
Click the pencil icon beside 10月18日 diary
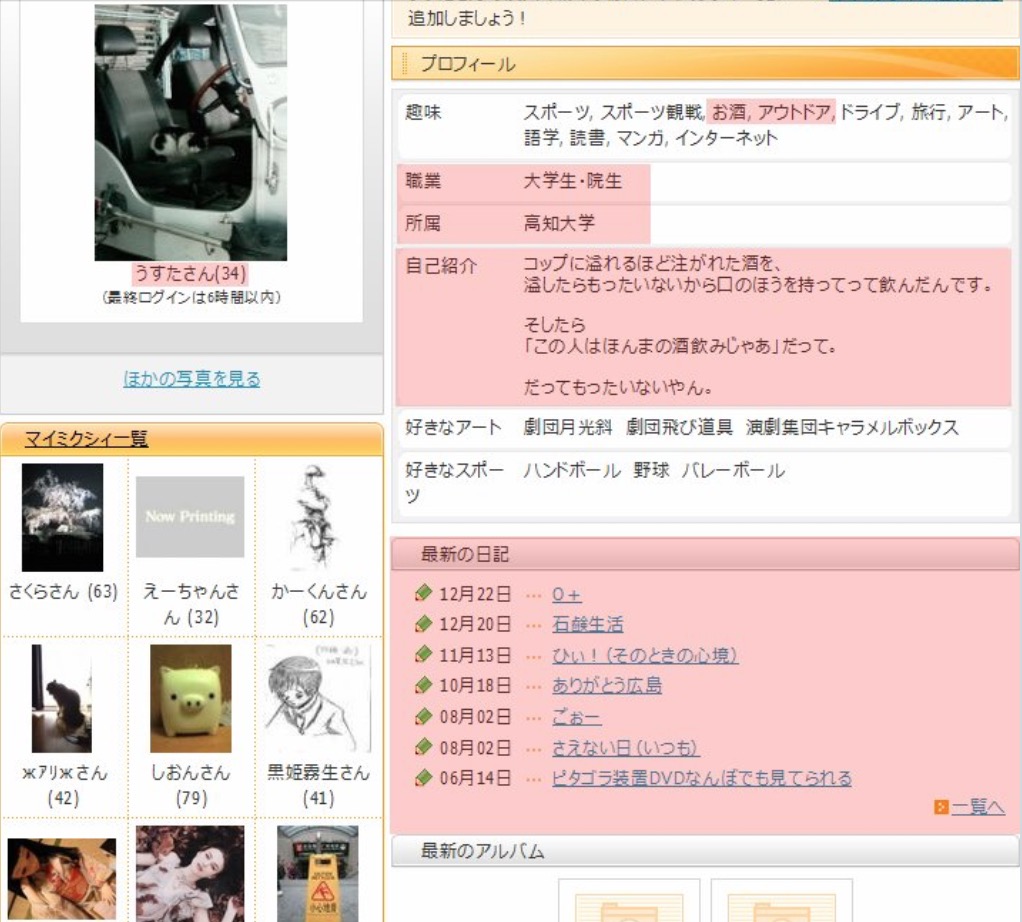point(423,685)
